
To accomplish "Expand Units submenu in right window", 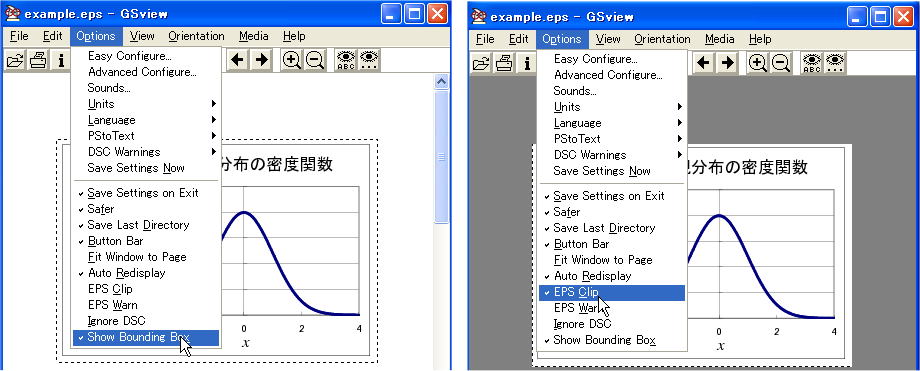I will pyautogui.click(x=612, y=107).
